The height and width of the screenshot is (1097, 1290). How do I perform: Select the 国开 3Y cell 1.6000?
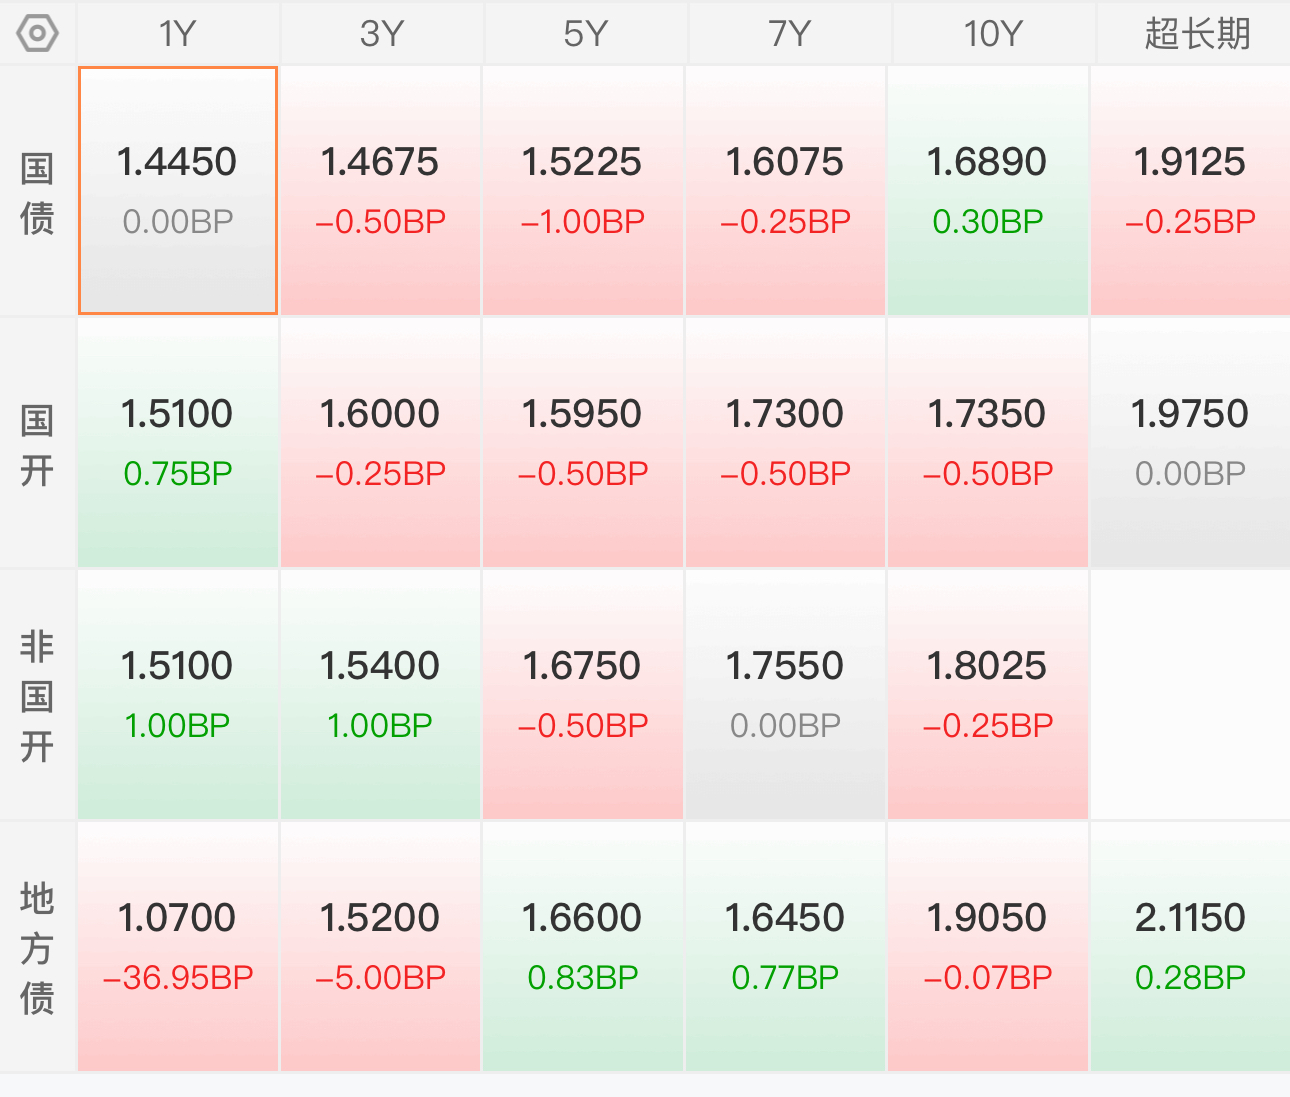380,442
